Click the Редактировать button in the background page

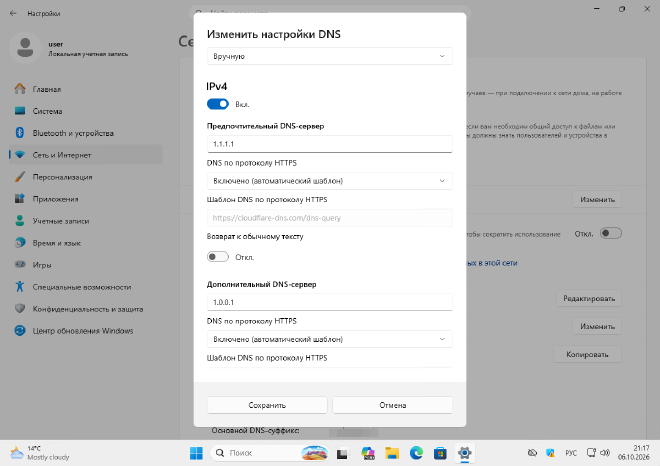coord(589,298)
